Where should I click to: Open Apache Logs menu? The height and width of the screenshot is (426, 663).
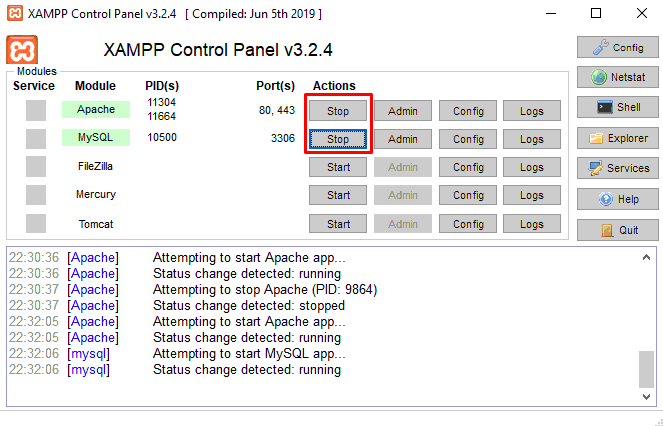[x=532, y=111]
